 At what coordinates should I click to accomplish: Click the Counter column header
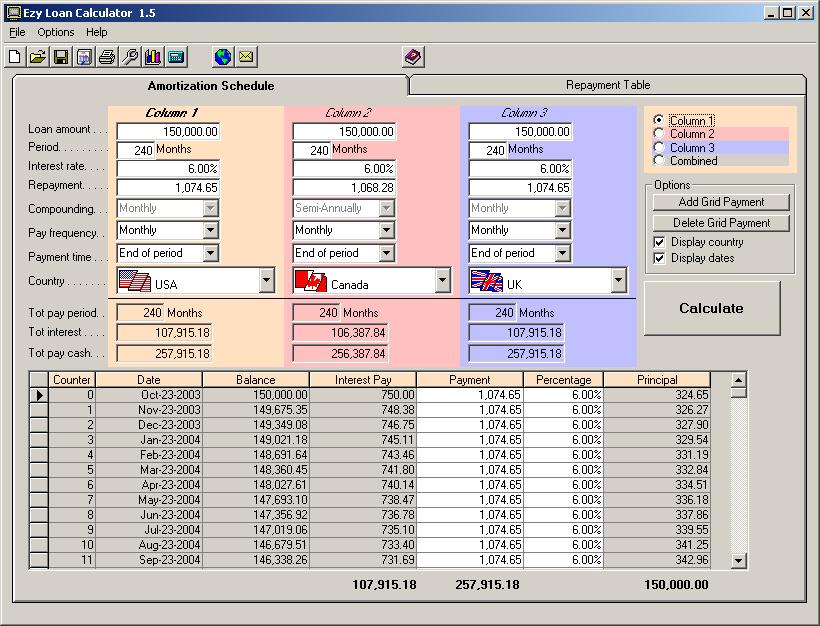click(x=72, y=380)
